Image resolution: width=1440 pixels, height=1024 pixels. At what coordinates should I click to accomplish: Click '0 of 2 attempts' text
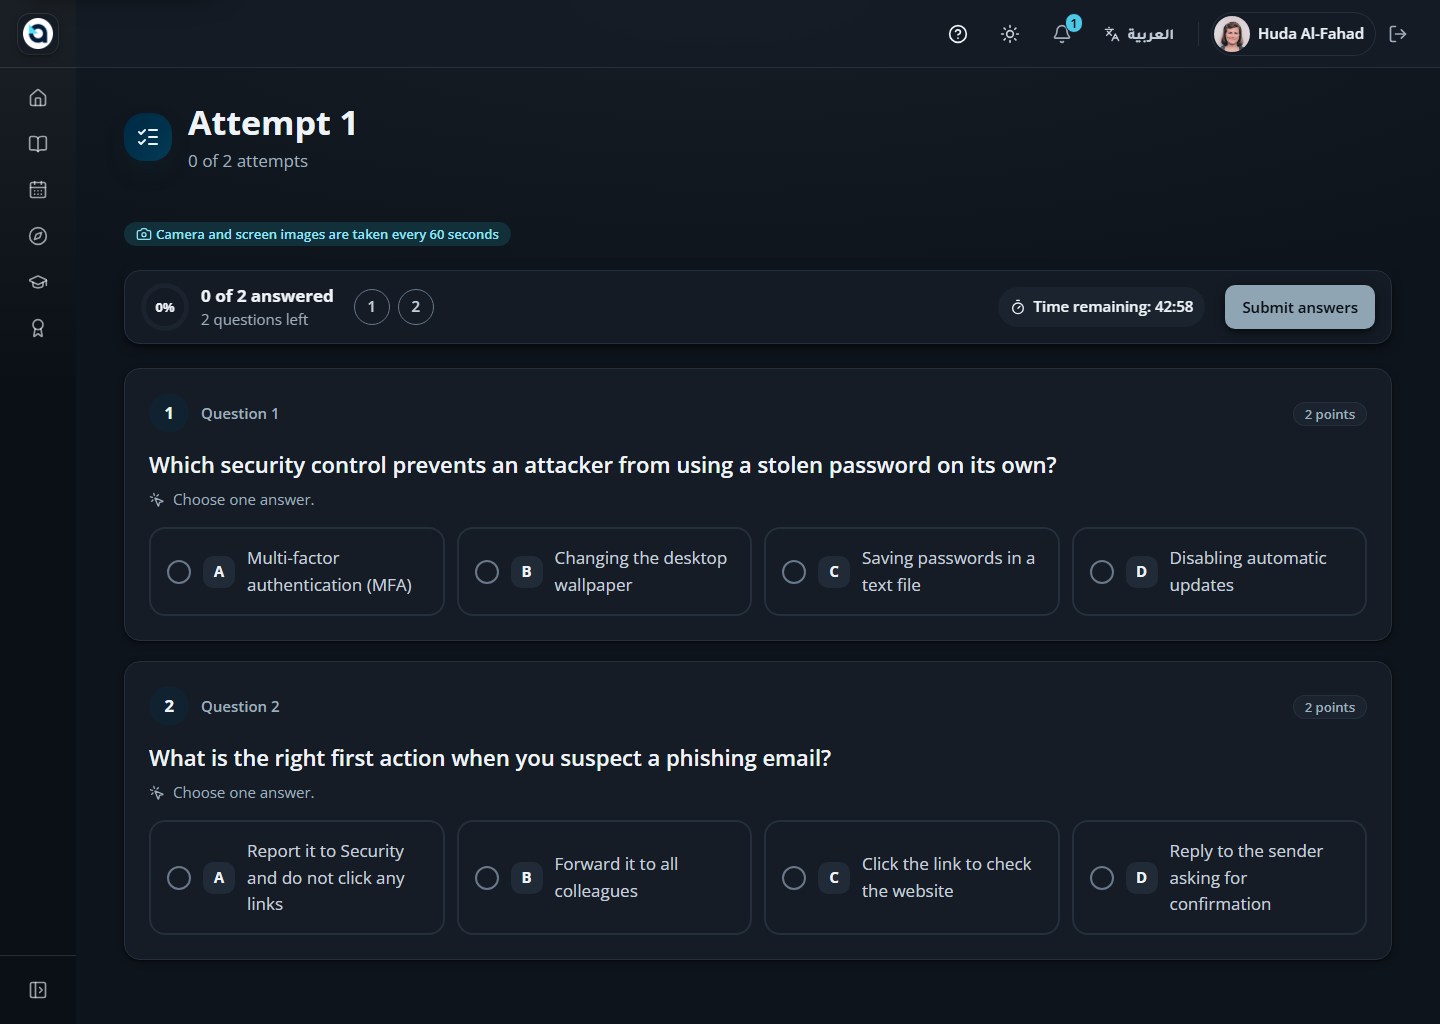248,161
